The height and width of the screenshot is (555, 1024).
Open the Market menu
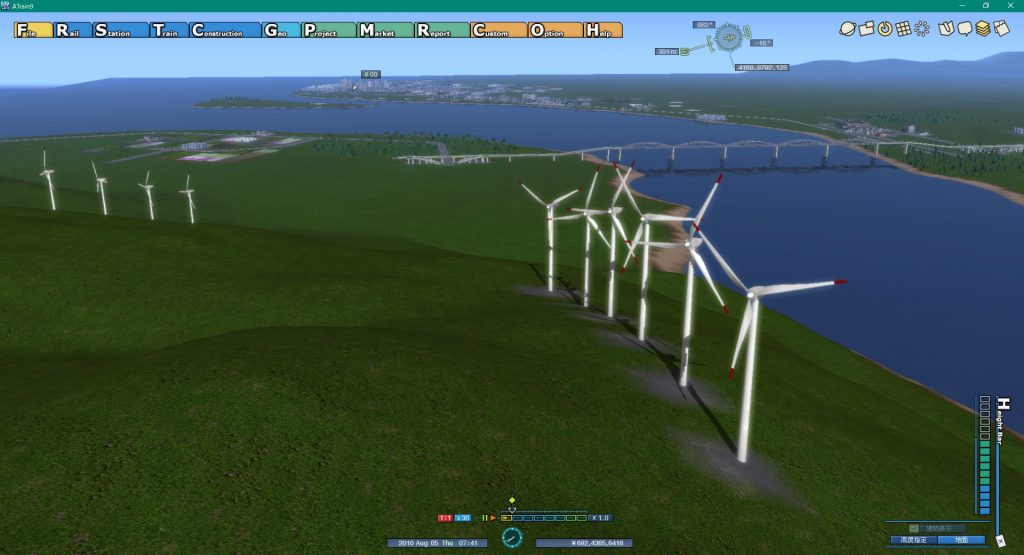[385, 30]
